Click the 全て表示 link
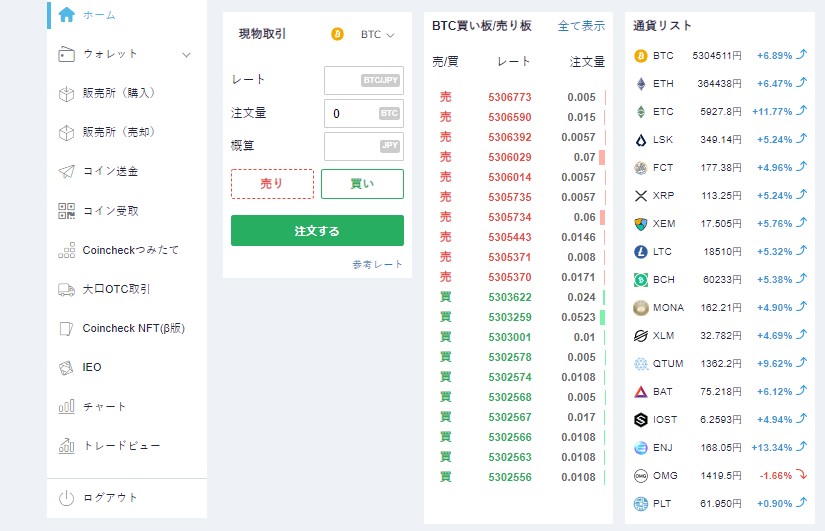The height and width of the screenshot is (531, 825). point(581,26)
